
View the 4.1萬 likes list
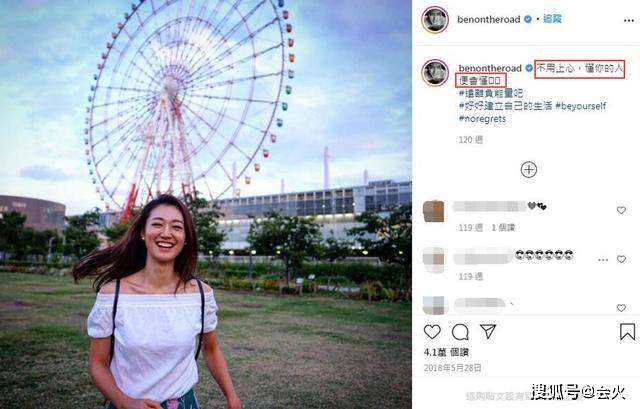[x=446, y=352]
